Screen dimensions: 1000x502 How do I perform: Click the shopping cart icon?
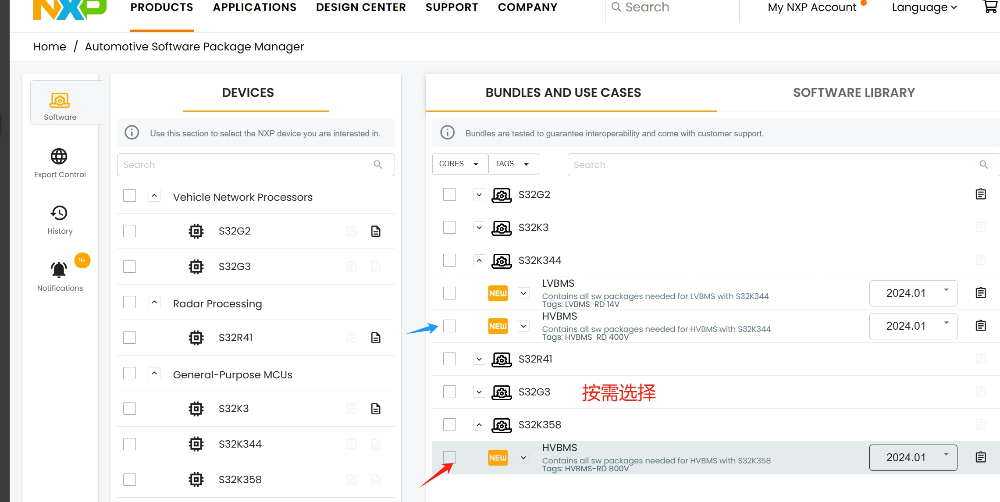tap(990, 7)
